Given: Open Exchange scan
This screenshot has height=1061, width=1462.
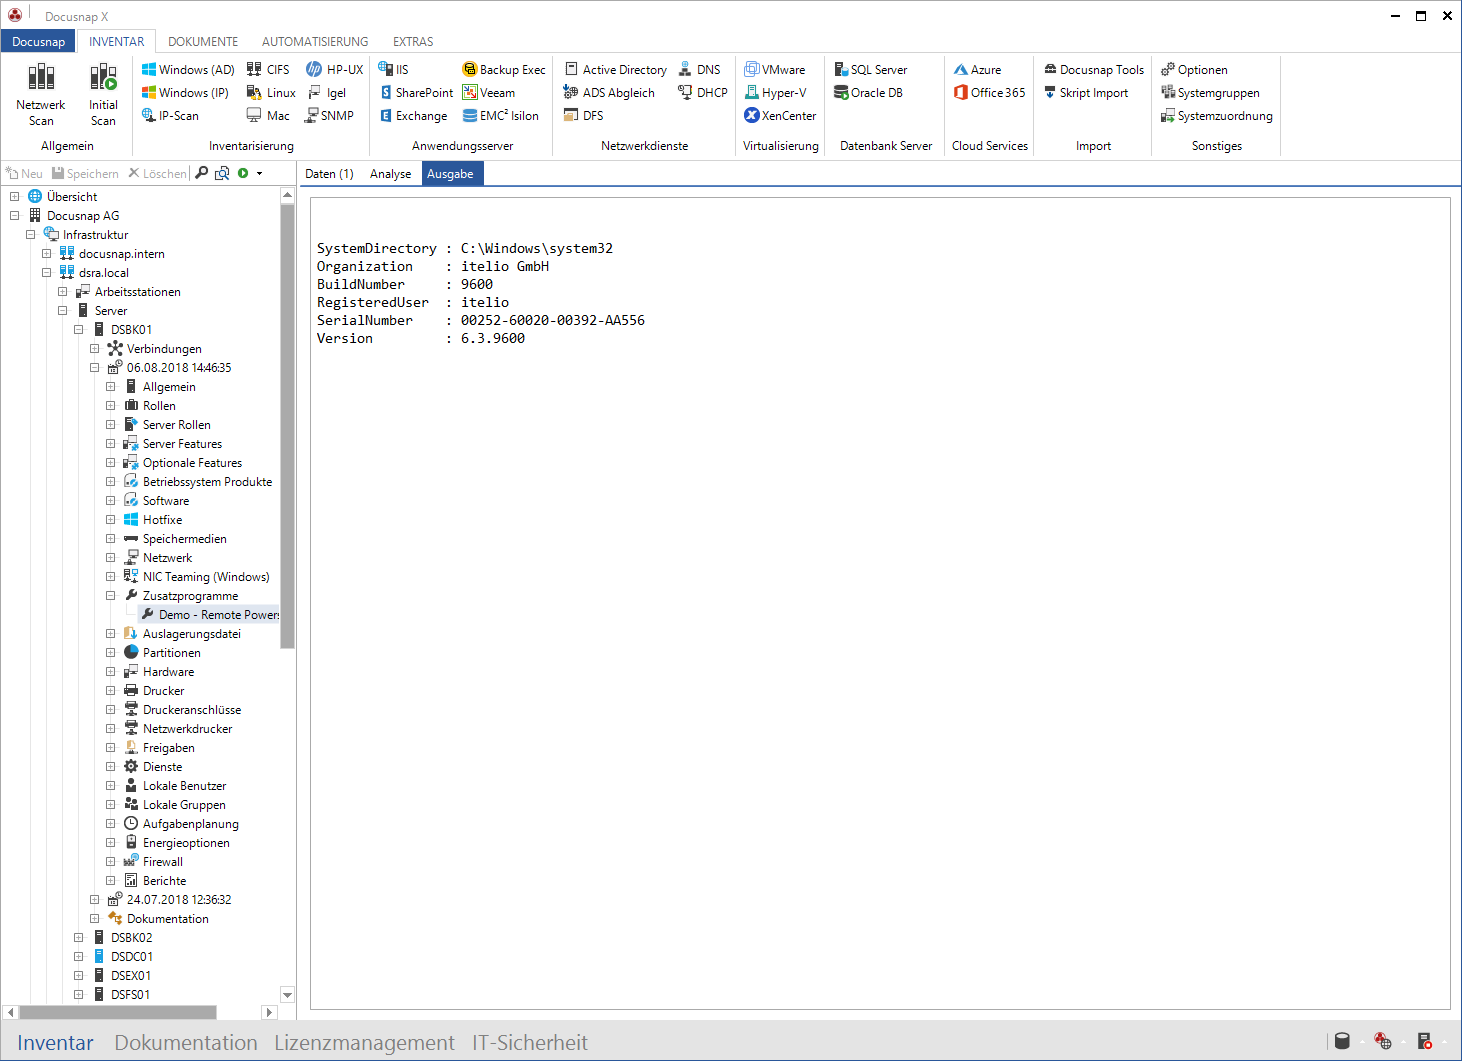Looking at the screenshot, I should (x=413, y=115).
